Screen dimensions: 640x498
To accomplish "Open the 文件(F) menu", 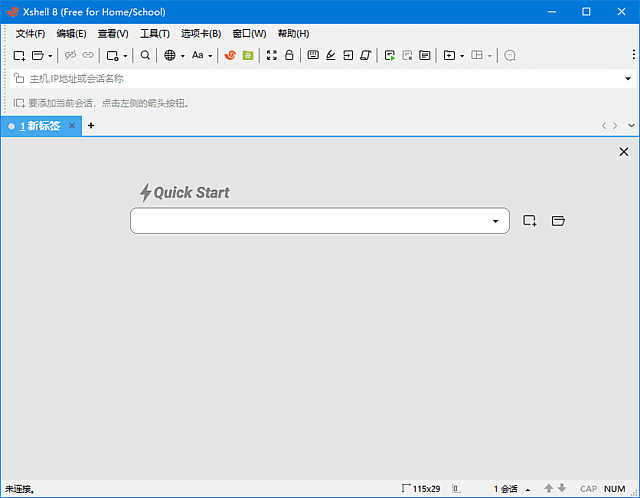I will [x=30, y=34].
